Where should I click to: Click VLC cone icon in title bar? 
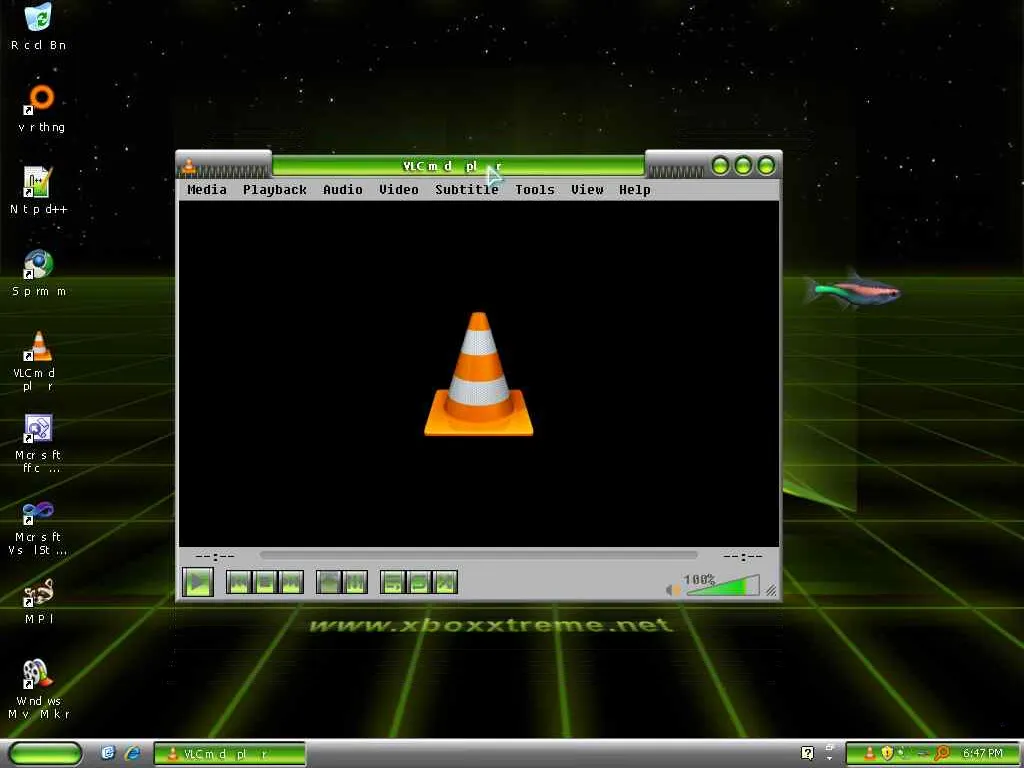tap(189, 166)
